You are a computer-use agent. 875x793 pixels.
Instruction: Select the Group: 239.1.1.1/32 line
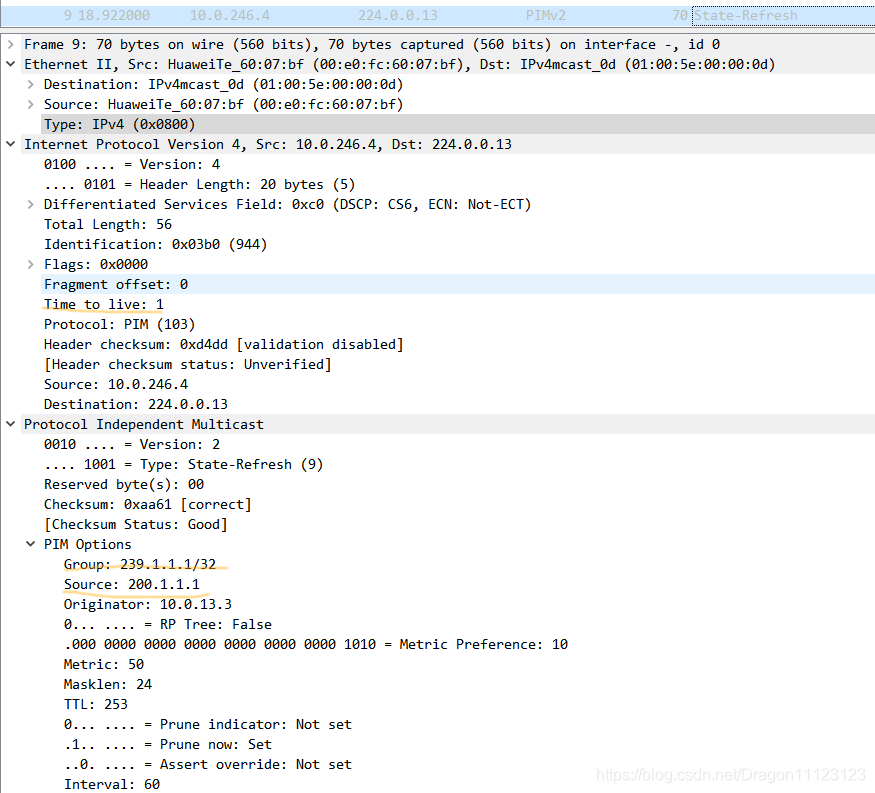click(140, 564)
